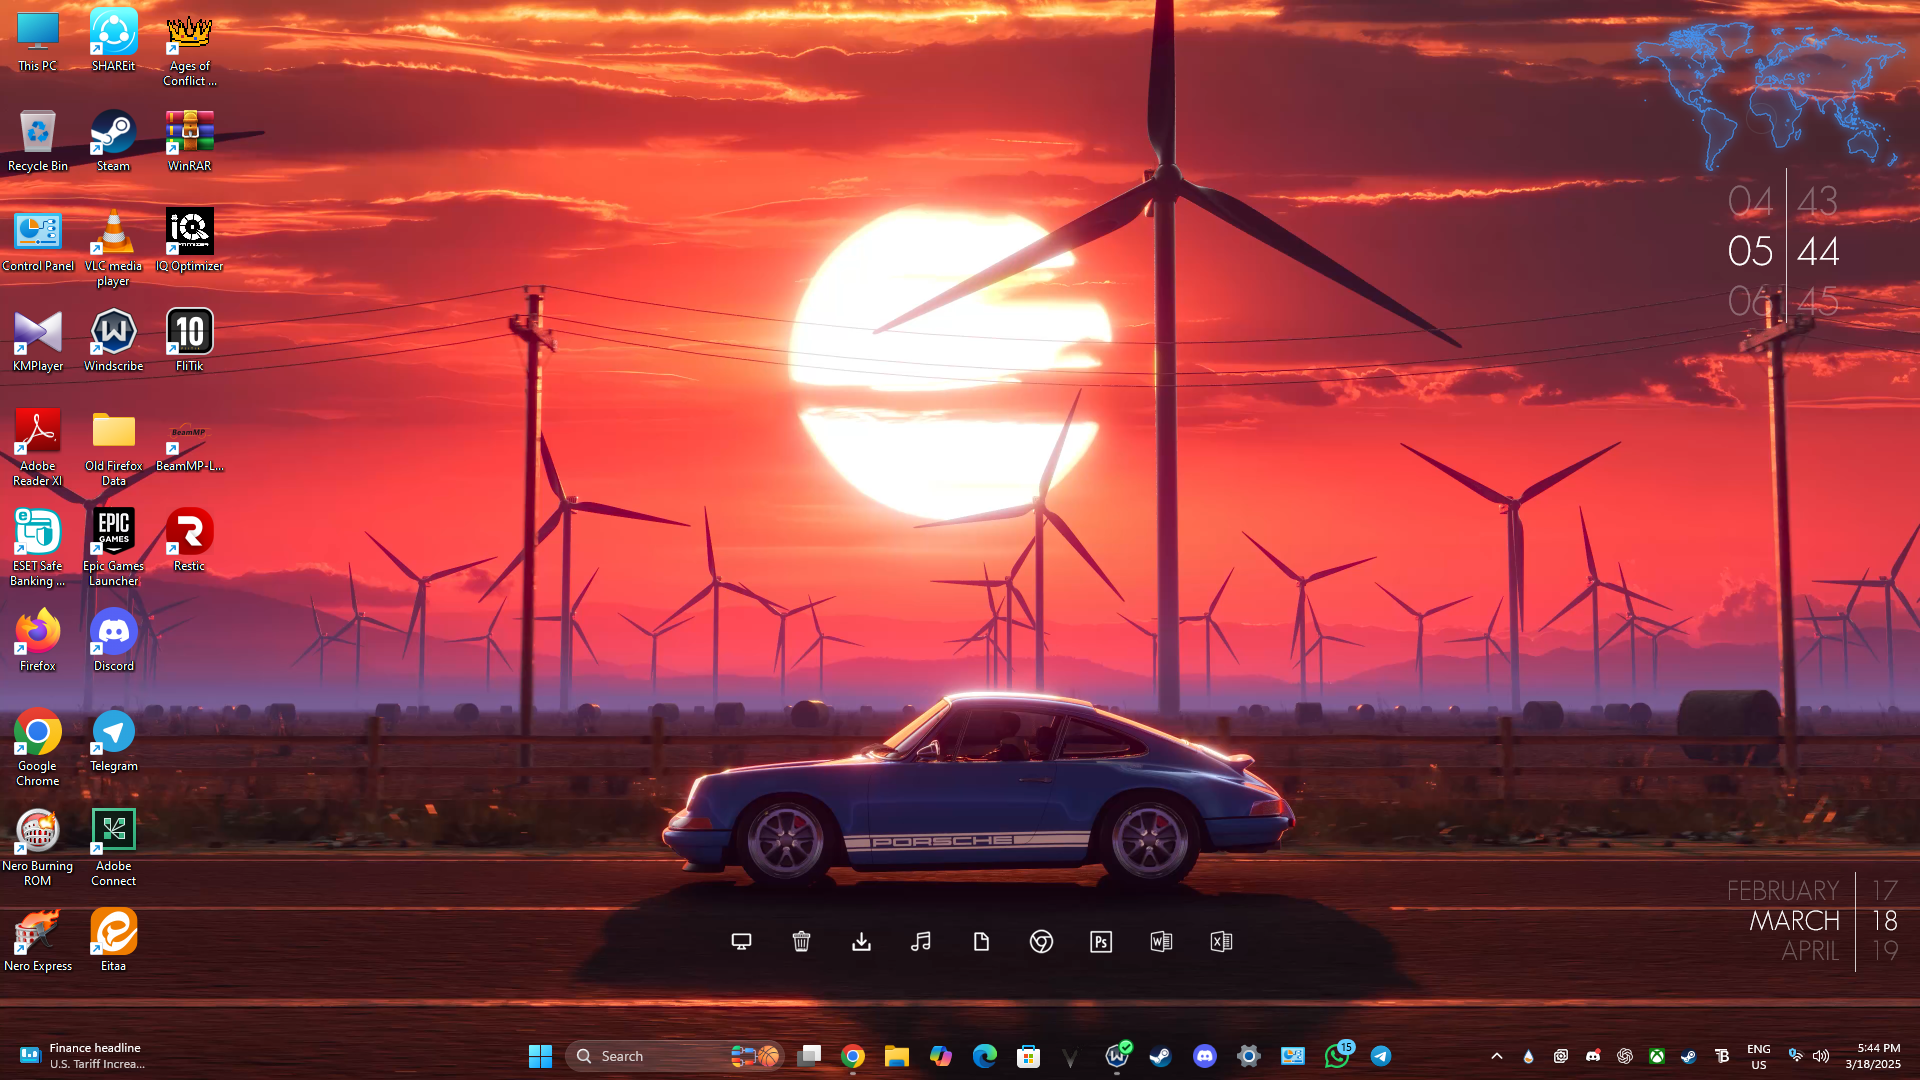The width and height of the screenshot is (1920, 1080).
Task: Select the VLC media player shortcut
Action: pos(114,250)
